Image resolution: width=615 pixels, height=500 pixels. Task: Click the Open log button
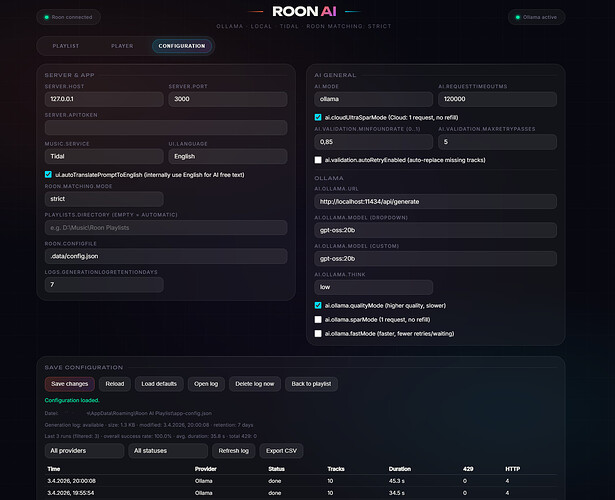tap(206, 384)
